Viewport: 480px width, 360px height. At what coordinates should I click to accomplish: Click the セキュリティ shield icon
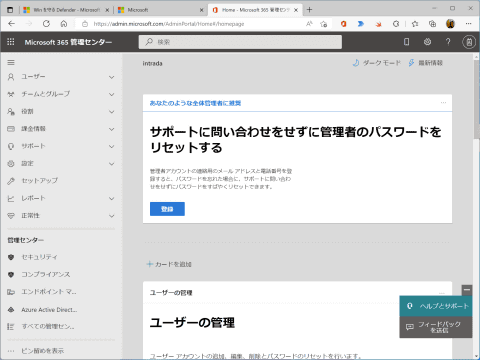coord(11,257)
